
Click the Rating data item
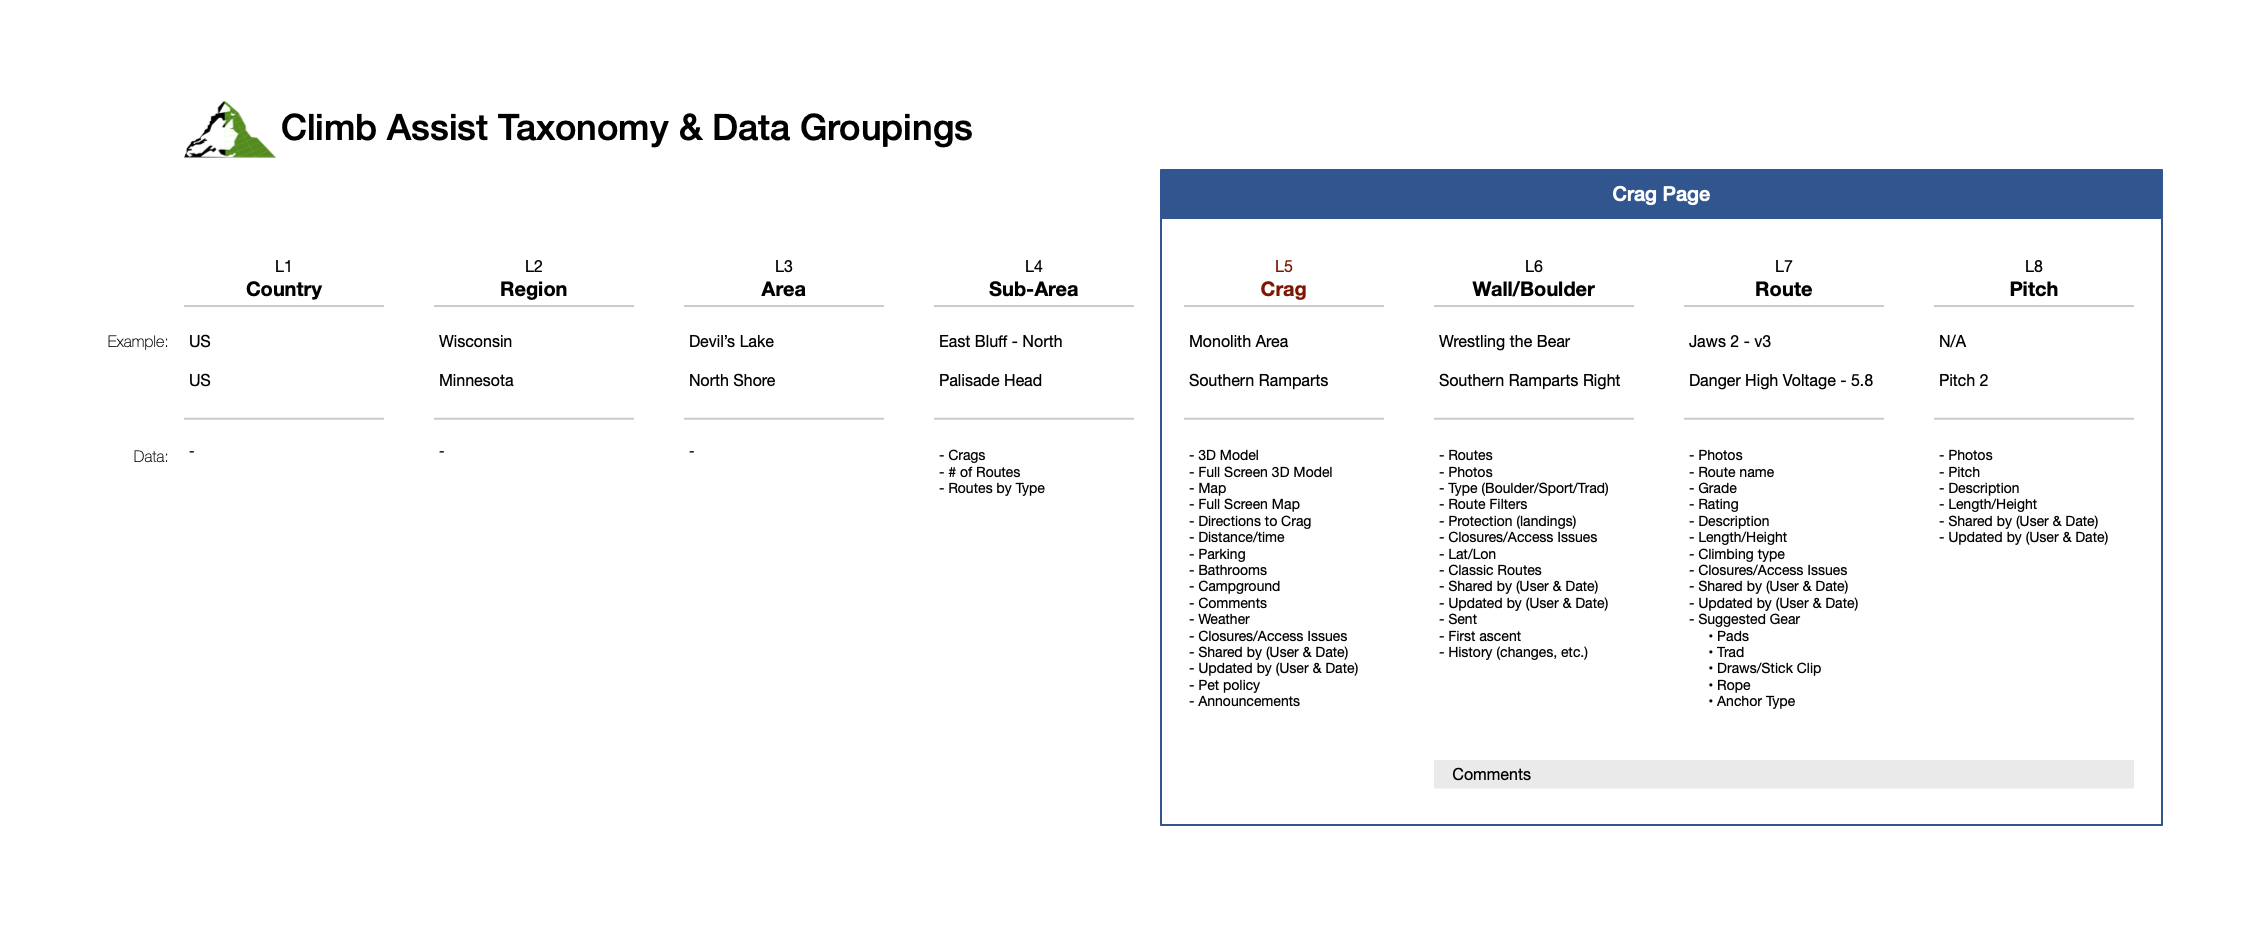click(x=1714, y=504)
